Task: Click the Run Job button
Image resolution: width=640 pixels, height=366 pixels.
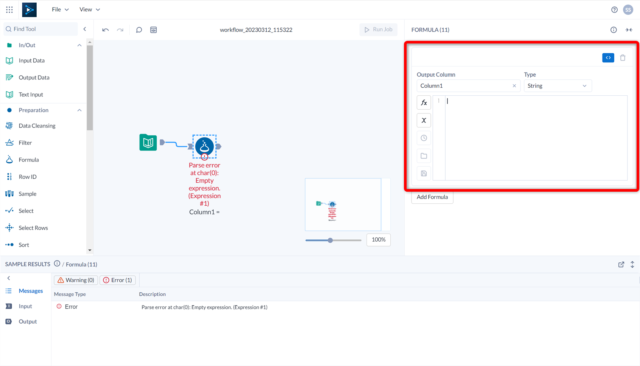Action: [x=378, y=29]
